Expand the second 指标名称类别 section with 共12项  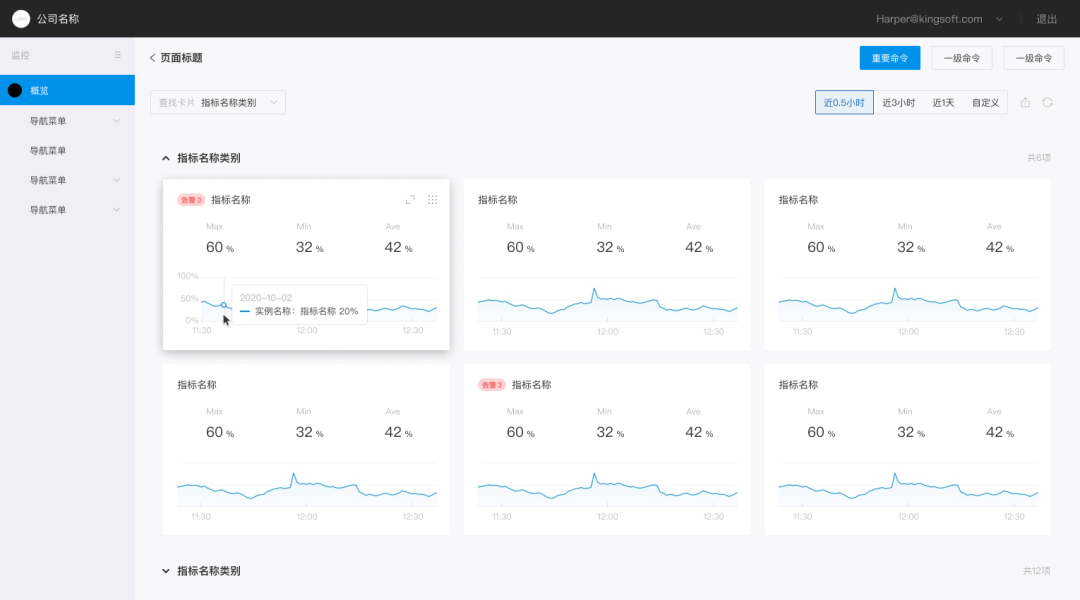pos(166,571)
